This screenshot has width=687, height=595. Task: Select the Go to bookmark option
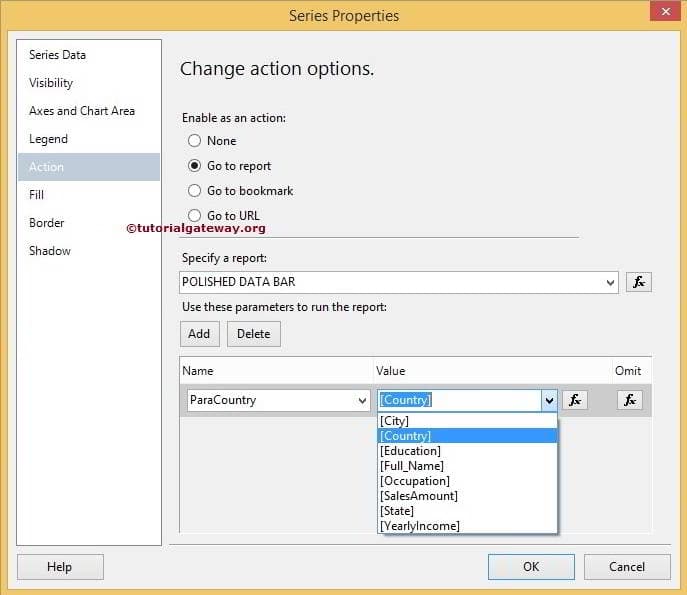195,191
